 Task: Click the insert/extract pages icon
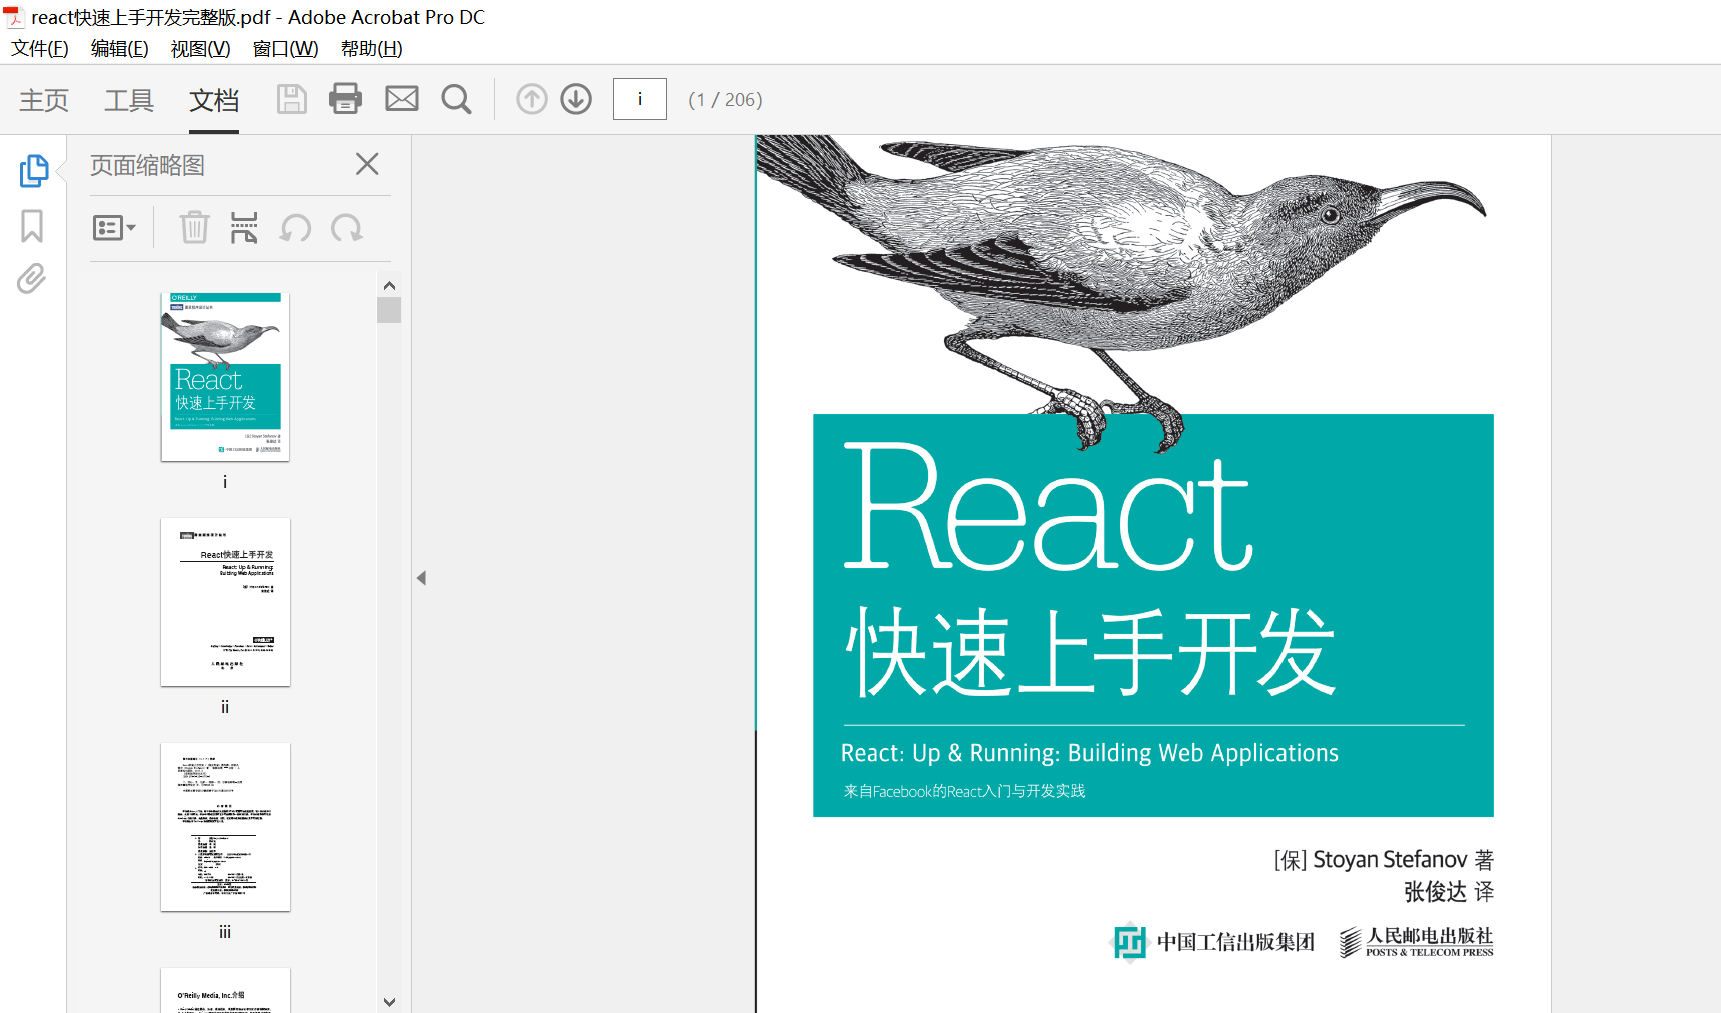pyautogui.click(x=244, y=228)
